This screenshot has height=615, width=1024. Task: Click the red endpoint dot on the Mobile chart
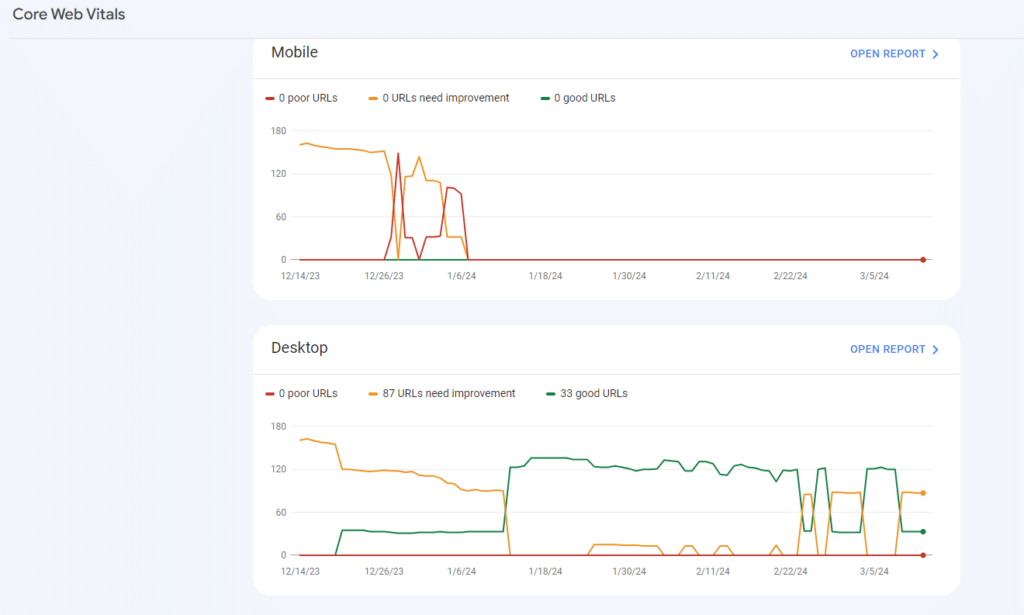point(922,258)
